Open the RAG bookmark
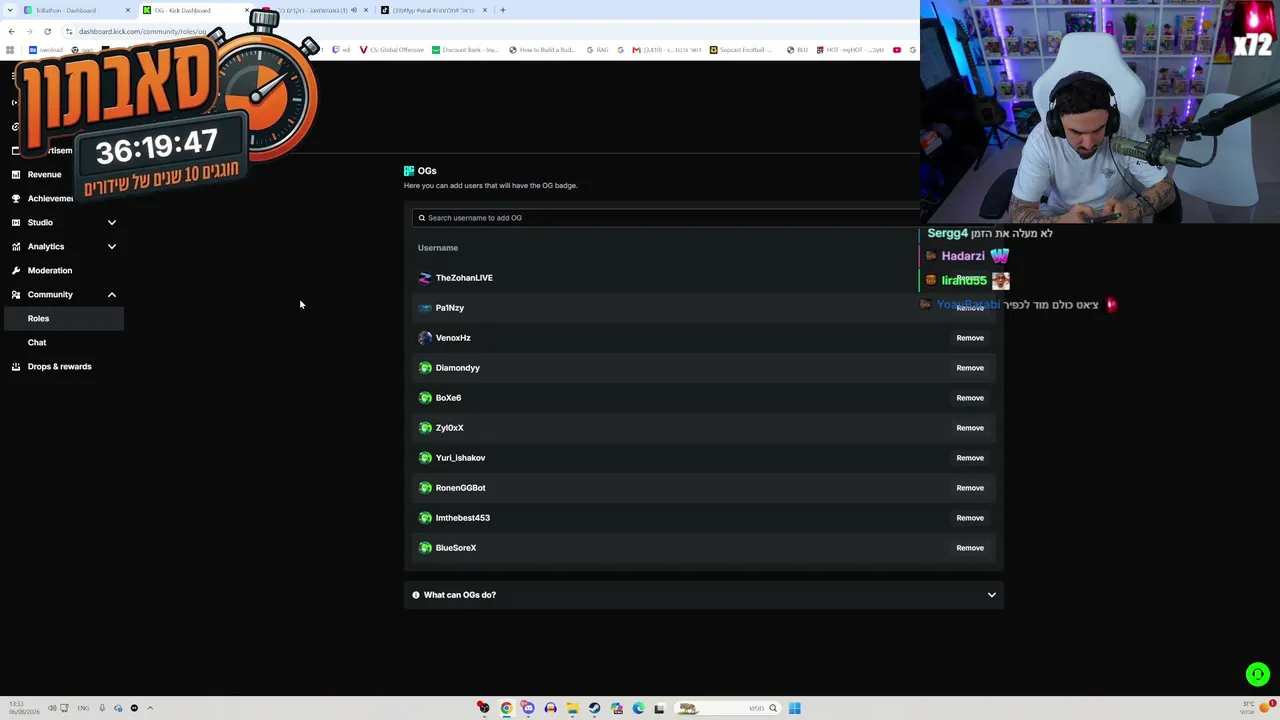This screenshot has width=1280, height=720. pyautogui.click(x=598, y=50)
